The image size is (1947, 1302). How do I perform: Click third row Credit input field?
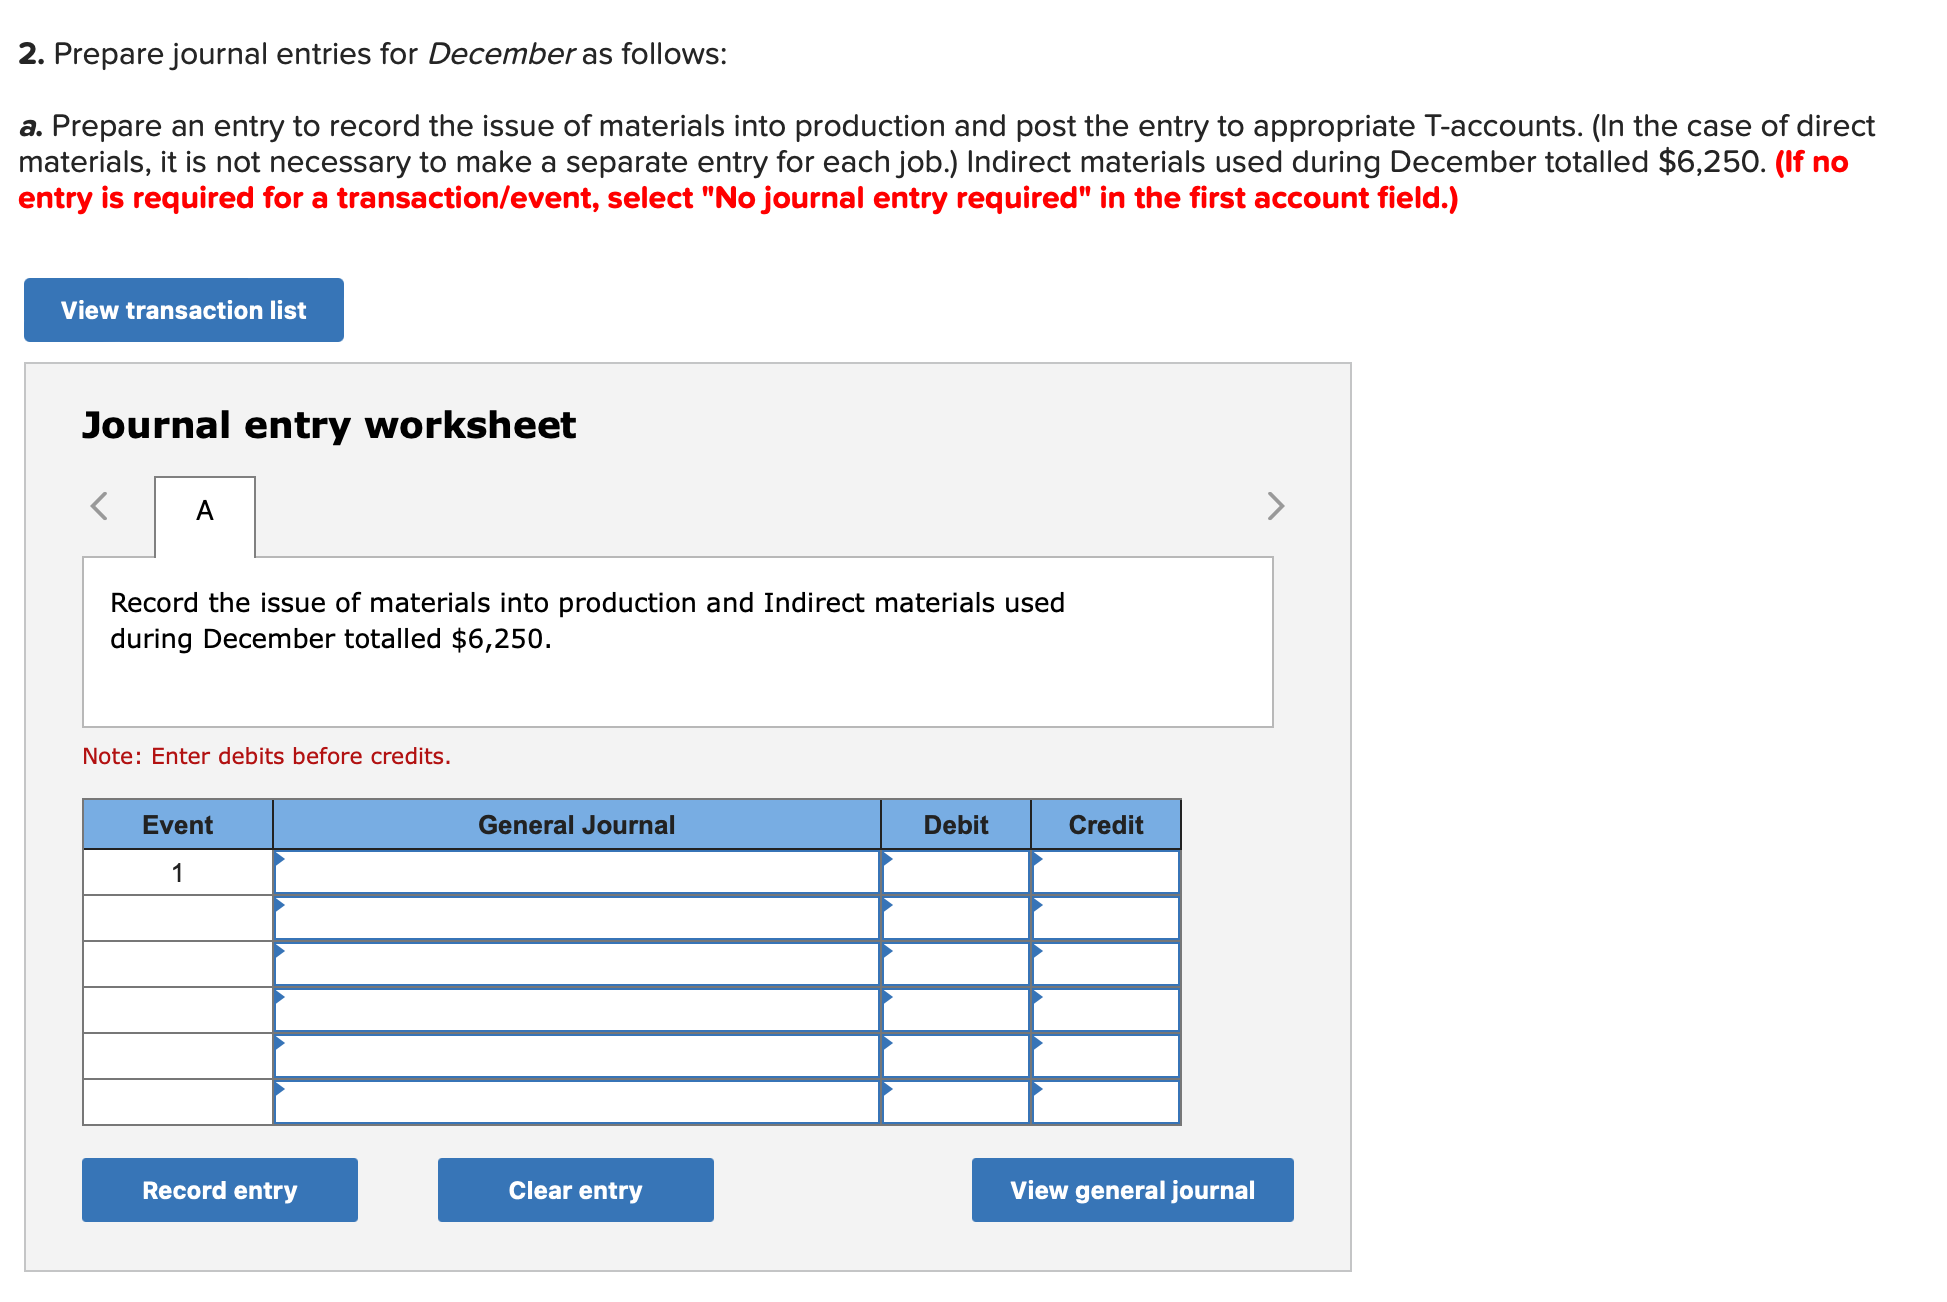click(x=1106, y=964)
